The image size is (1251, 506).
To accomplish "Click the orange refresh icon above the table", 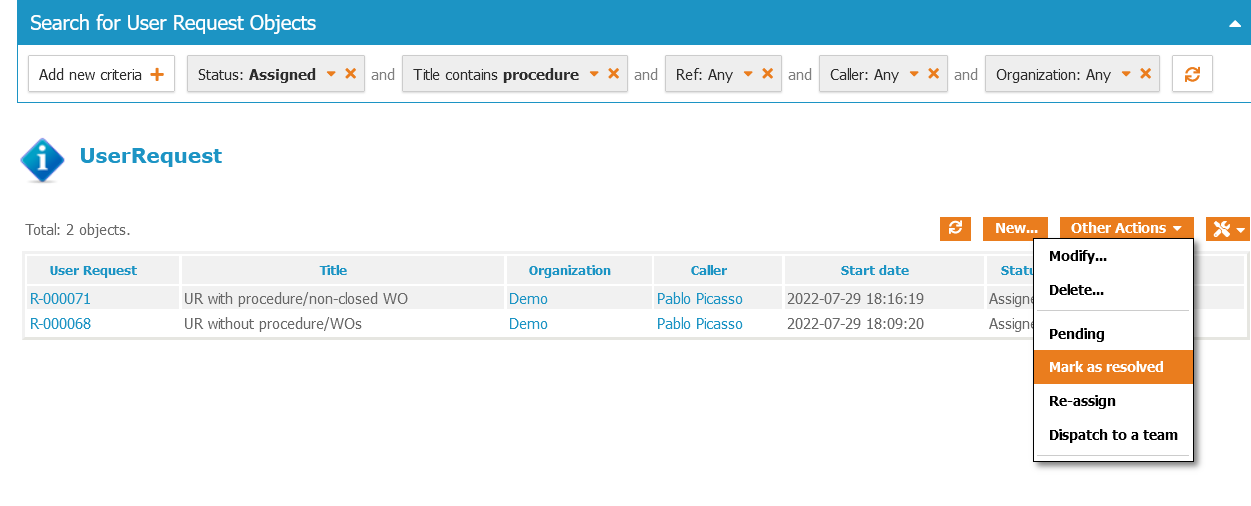I will click(955, 229).
